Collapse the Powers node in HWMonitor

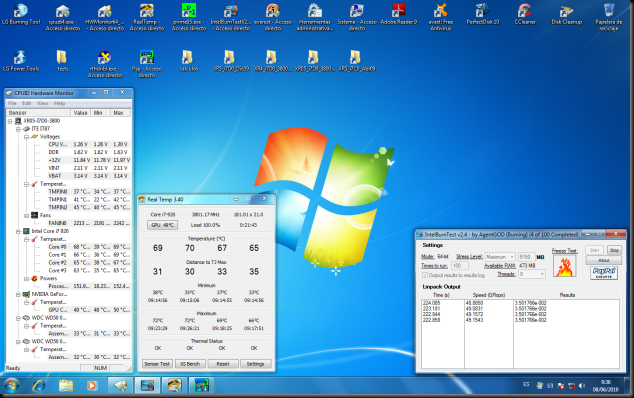click(x=26, y=279)
